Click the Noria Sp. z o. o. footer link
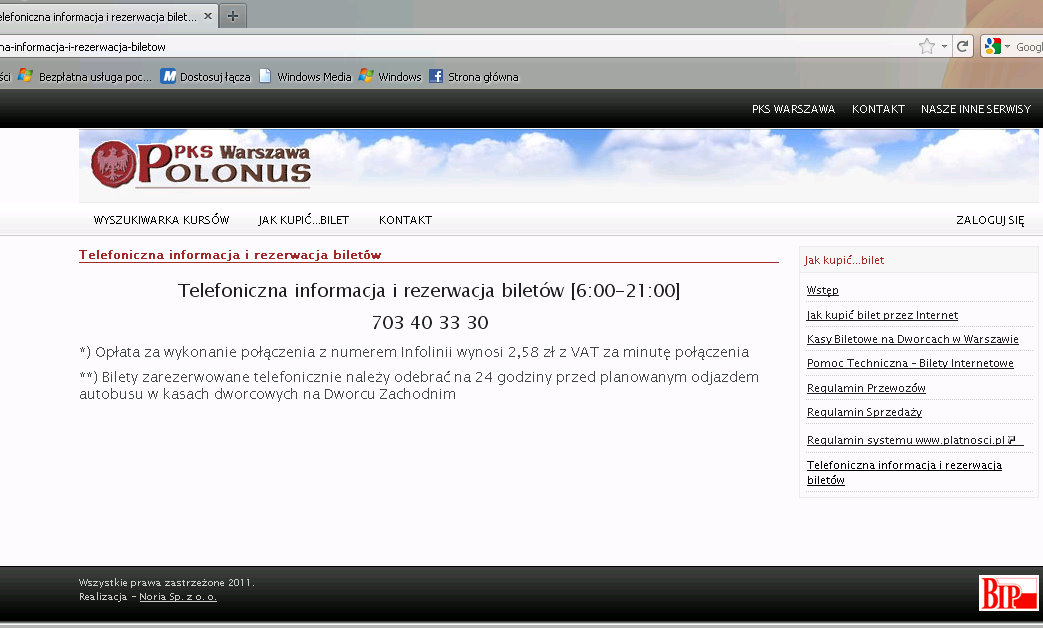1043x628 pixels. [x=178, y=597]
